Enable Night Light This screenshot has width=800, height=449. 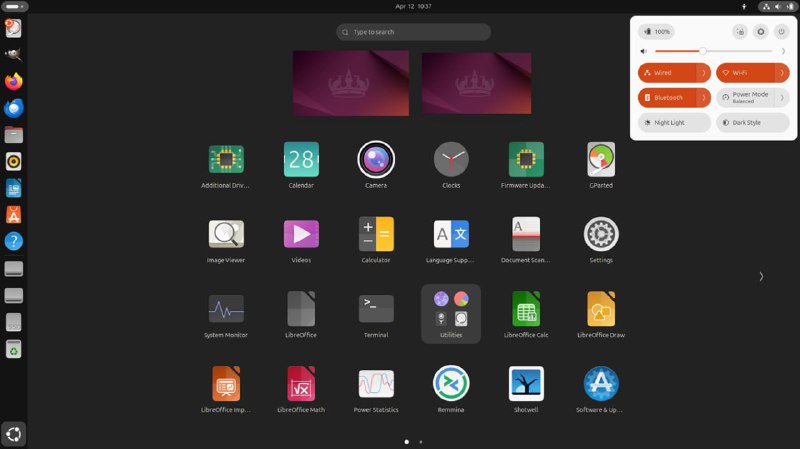(674, 122)
